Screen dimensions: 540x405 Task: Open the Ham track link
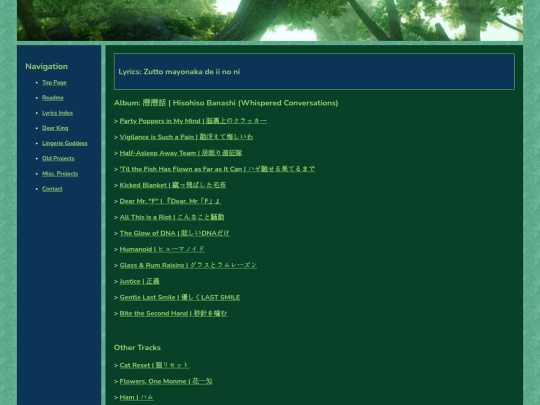pyautogui.click(x=136, y=397)
